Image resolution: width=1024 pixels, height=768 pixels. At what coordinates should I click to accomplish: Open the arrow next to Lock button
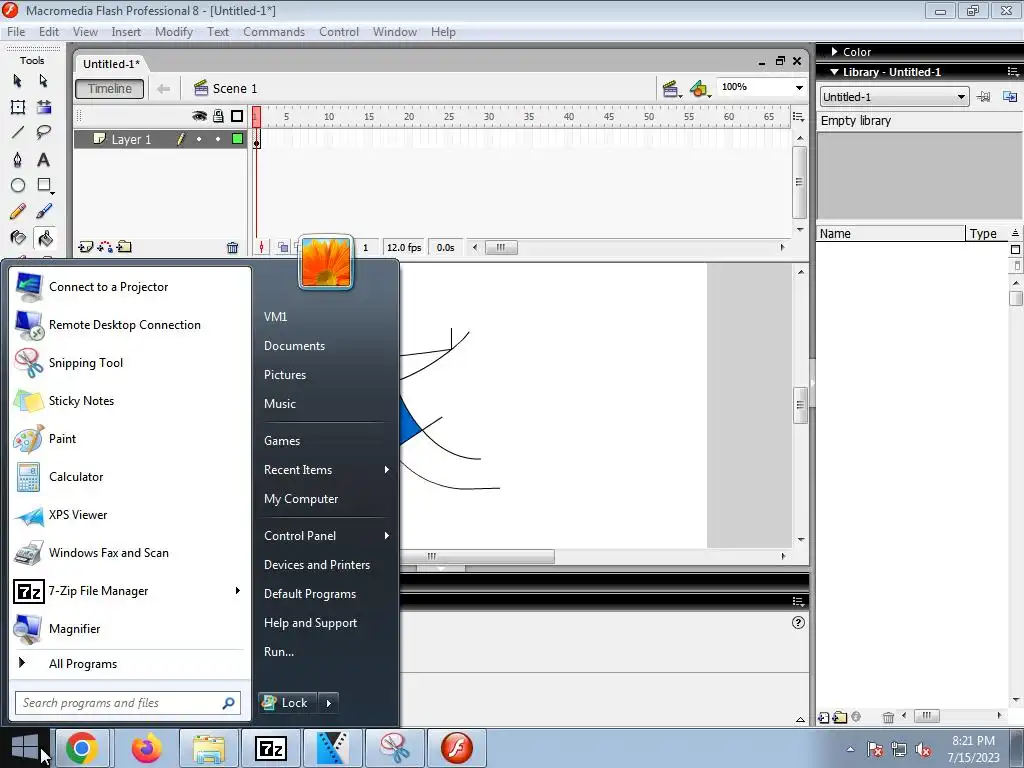(x=328, y=703)
